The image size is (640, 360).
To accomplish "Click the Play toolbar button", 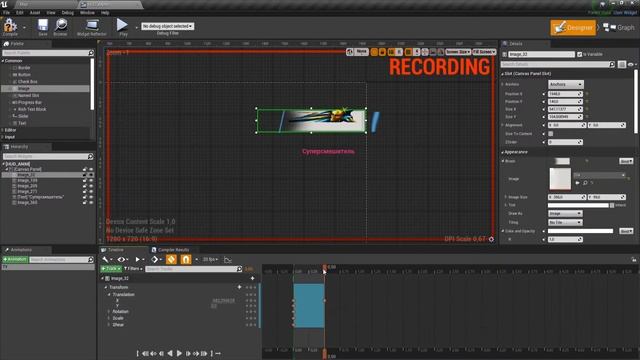I will pos(122,27).
